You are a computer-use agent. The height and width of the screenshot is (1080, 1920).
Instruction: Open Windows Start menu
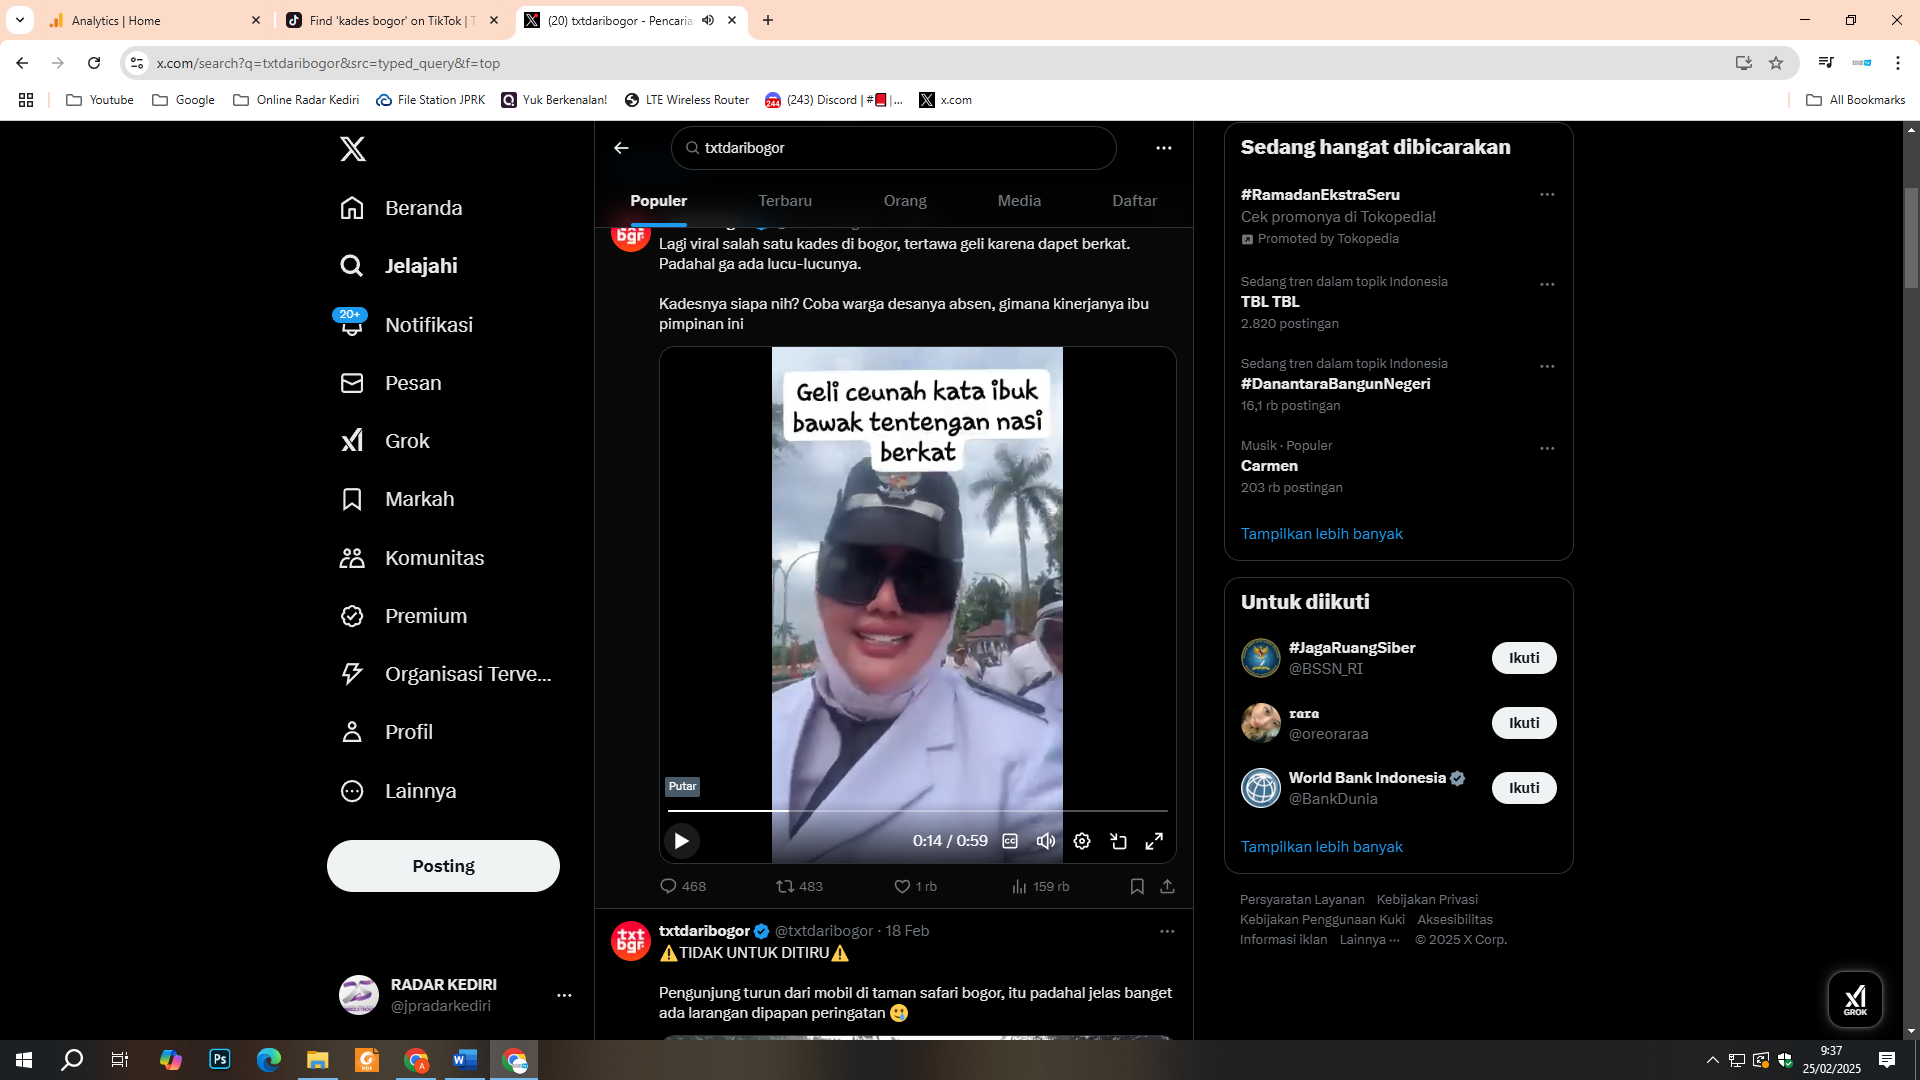[x=24, y=1060]
